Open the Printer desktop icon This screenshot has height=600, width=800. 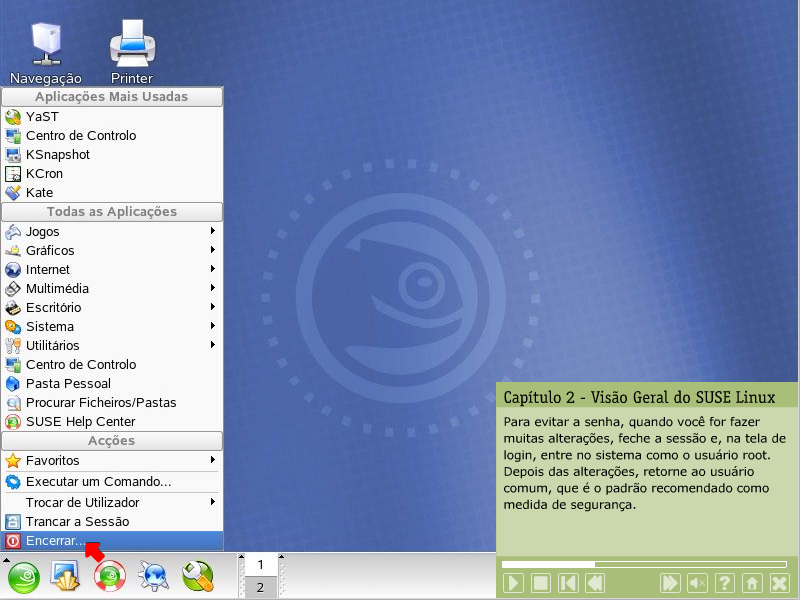[x=131, y=50]
